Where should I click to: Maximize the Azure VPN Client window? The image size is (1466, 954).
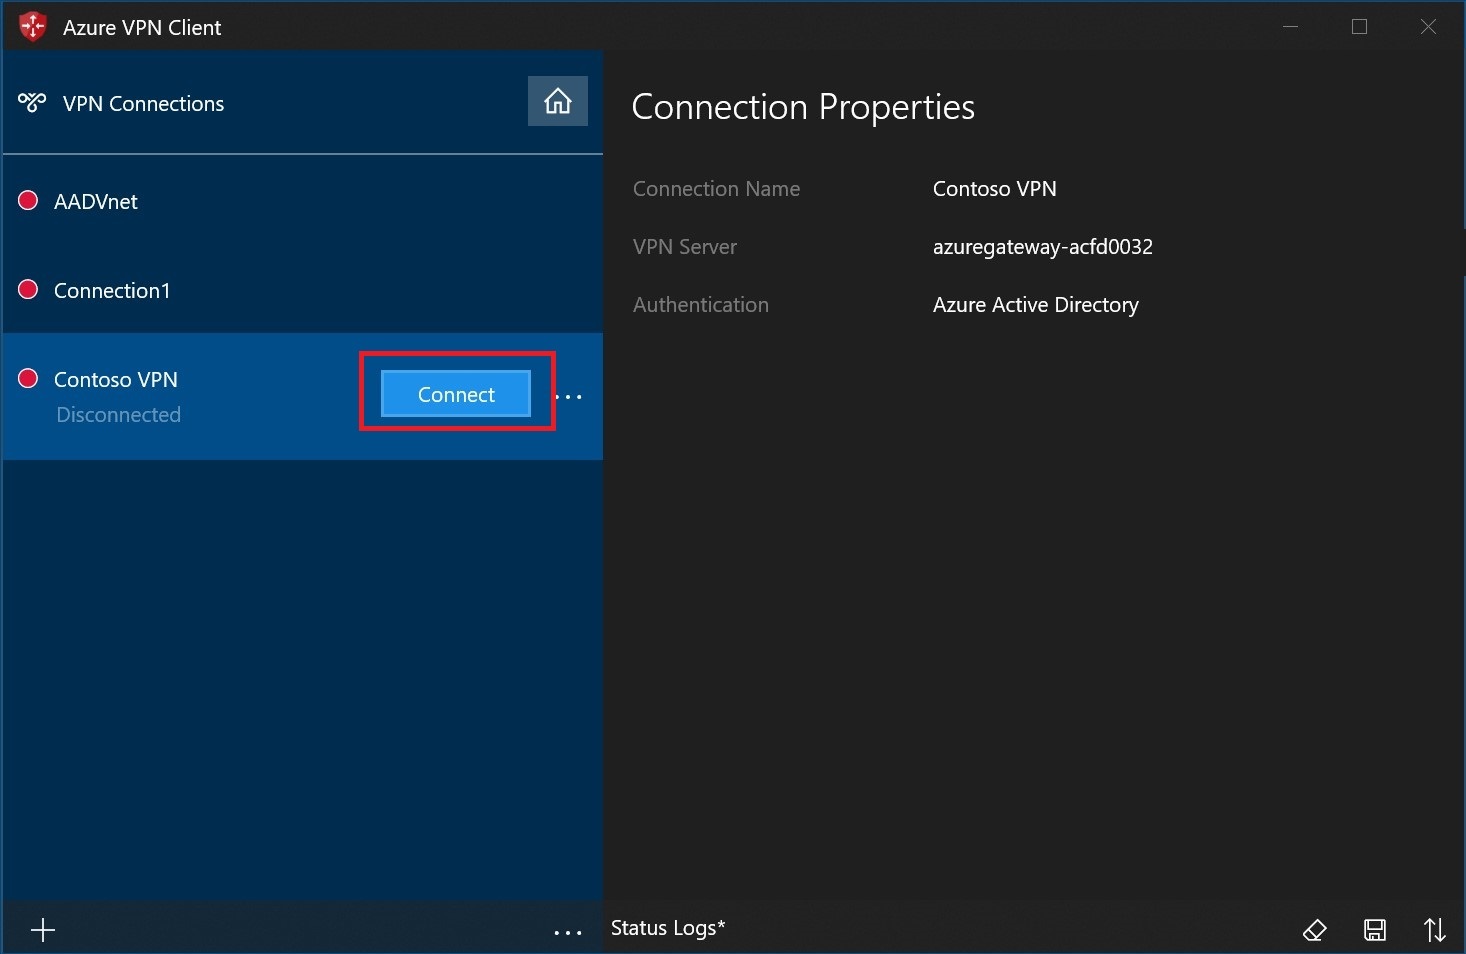tap(1359, 27)
